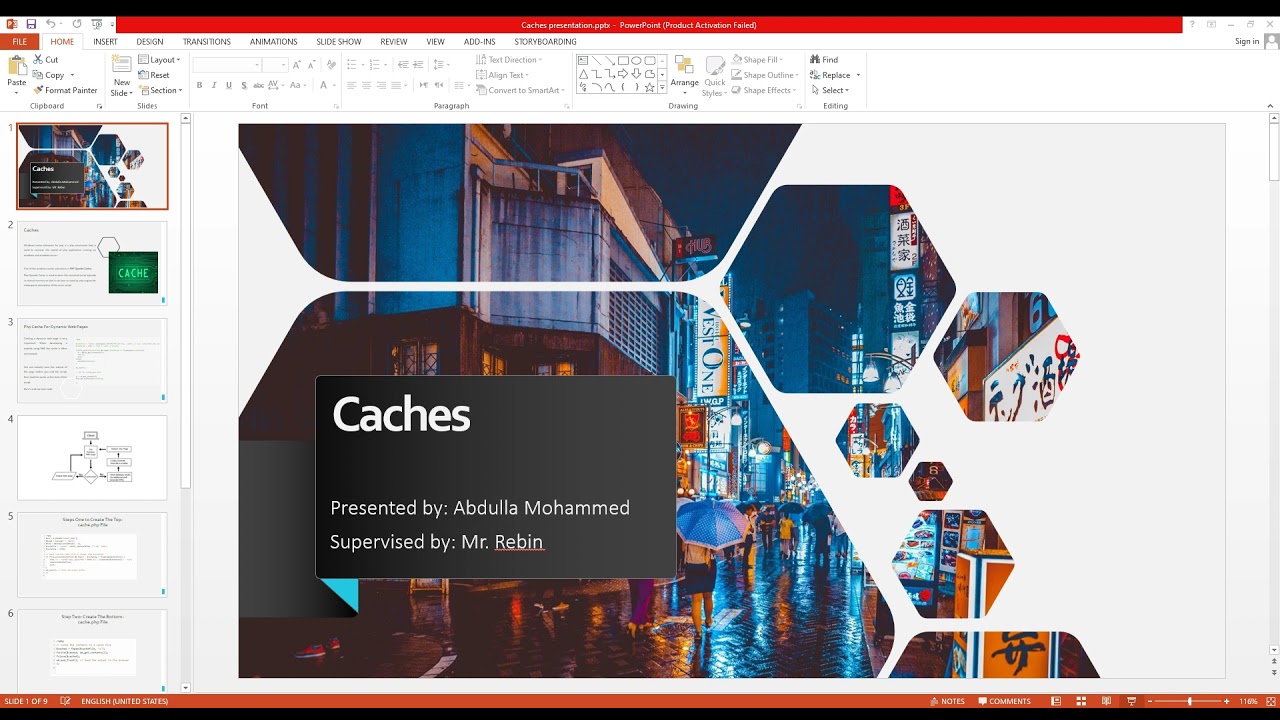Image resolution: width=1280 pixels, height=720 pixels.
Task: Expand the Shape Fill dropdown
Action: 758,60
